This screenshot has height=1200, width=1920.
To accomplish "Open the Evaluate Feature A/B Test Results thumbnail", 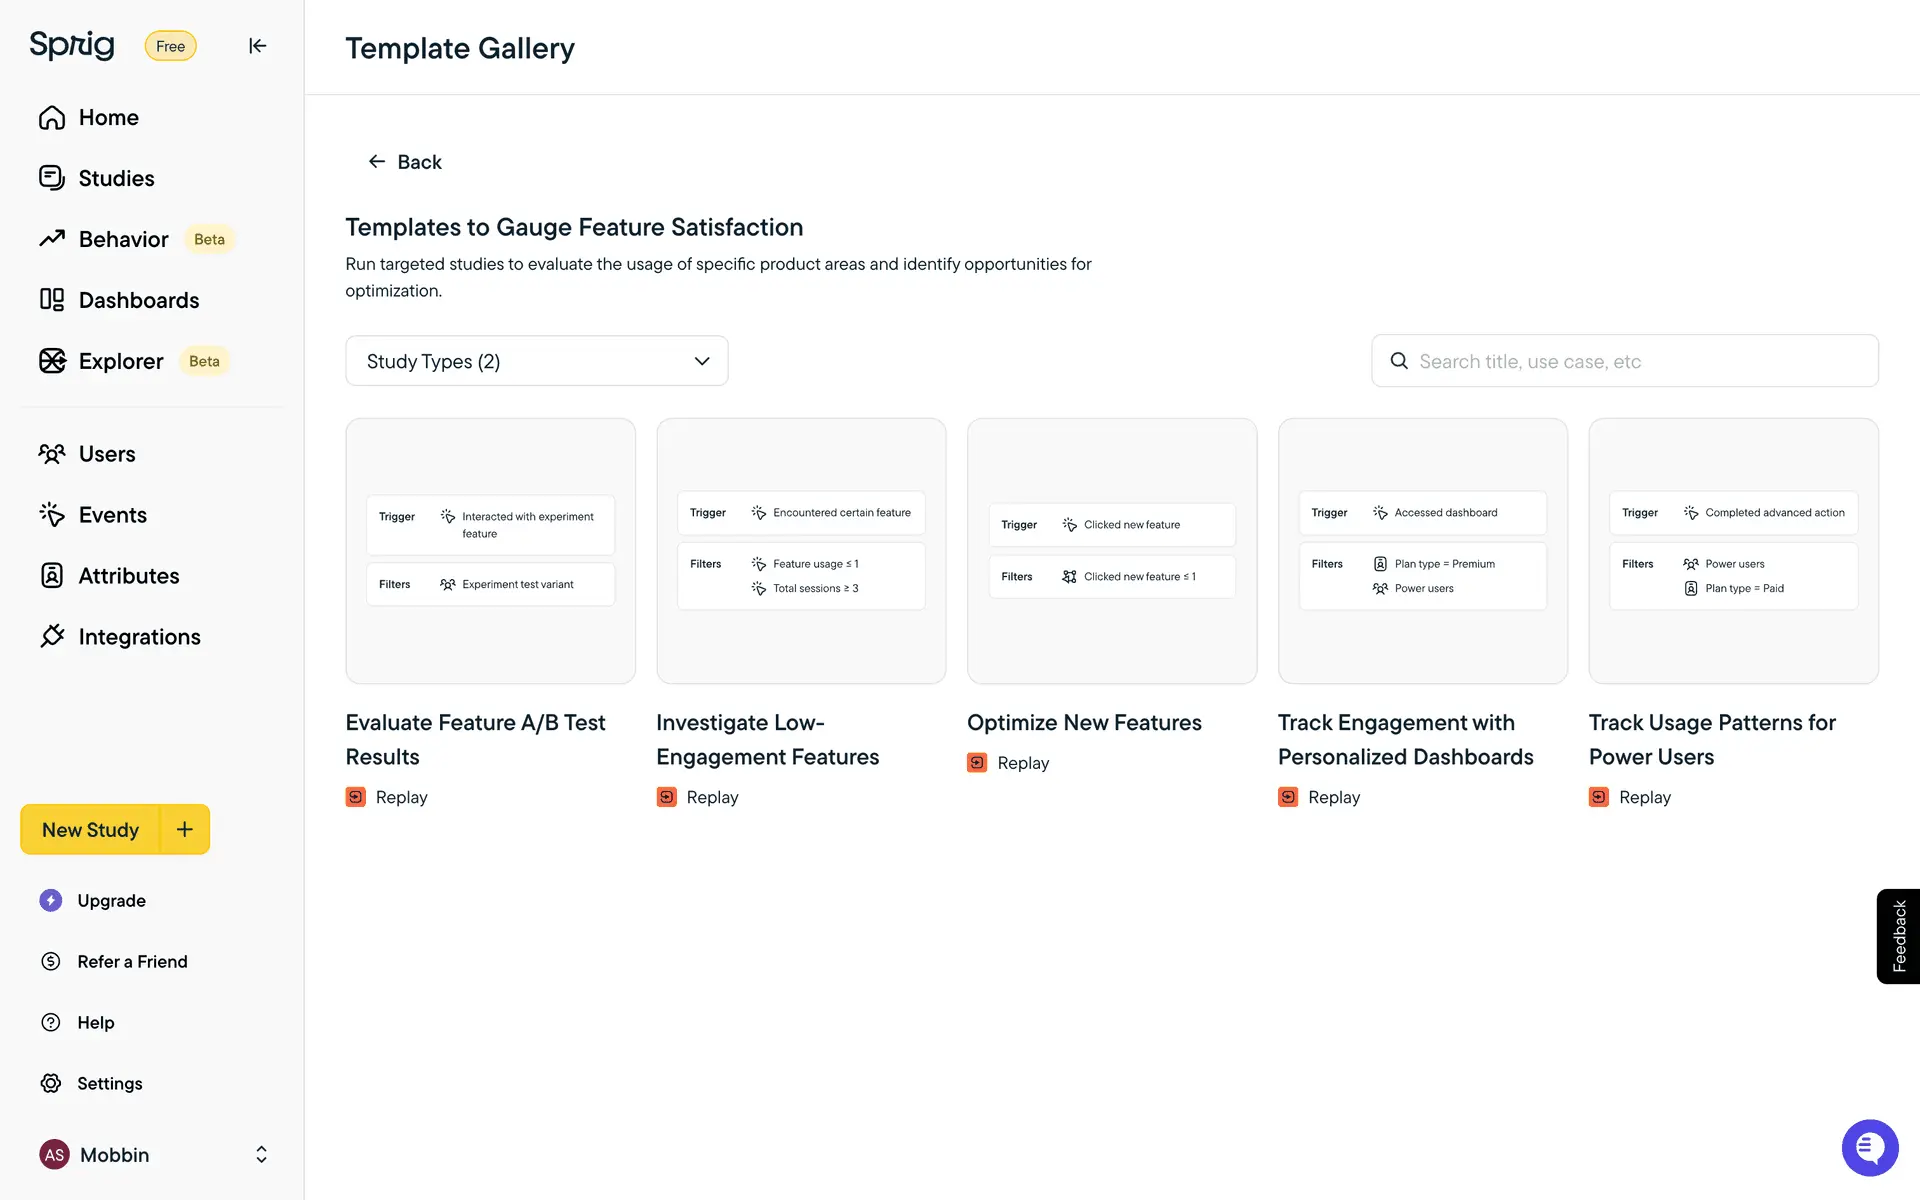I will [x=490, y=551].
